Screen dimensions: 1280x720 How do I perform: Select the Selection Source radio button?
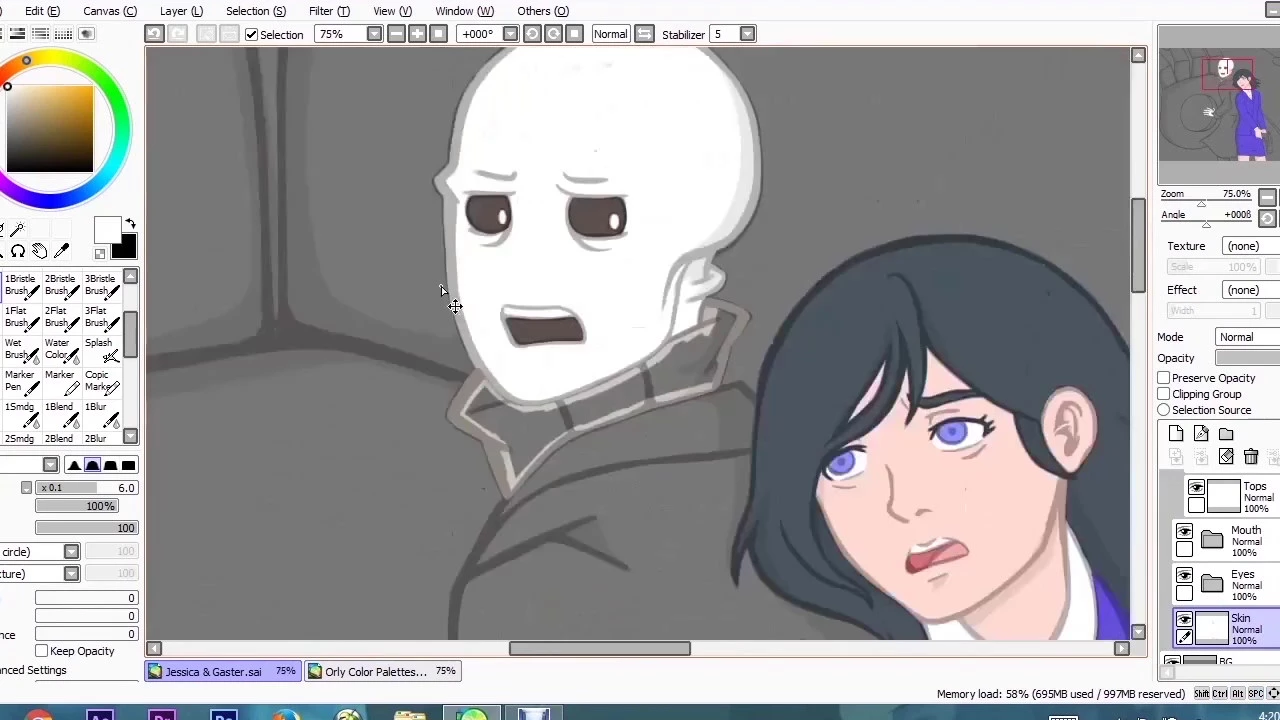(1164, 410)
